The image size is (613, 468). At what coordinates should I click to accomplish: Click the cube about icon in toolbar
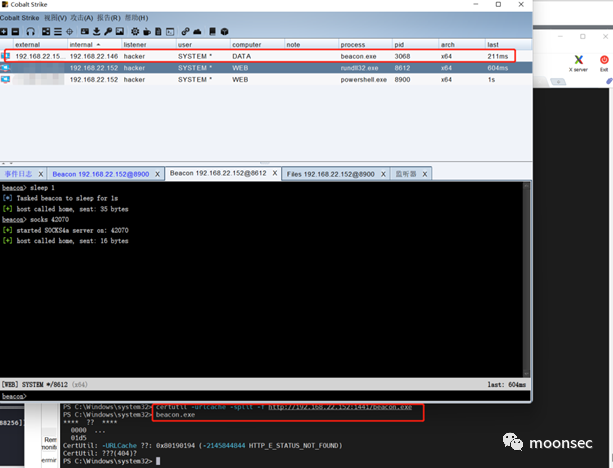click(224, 32)
